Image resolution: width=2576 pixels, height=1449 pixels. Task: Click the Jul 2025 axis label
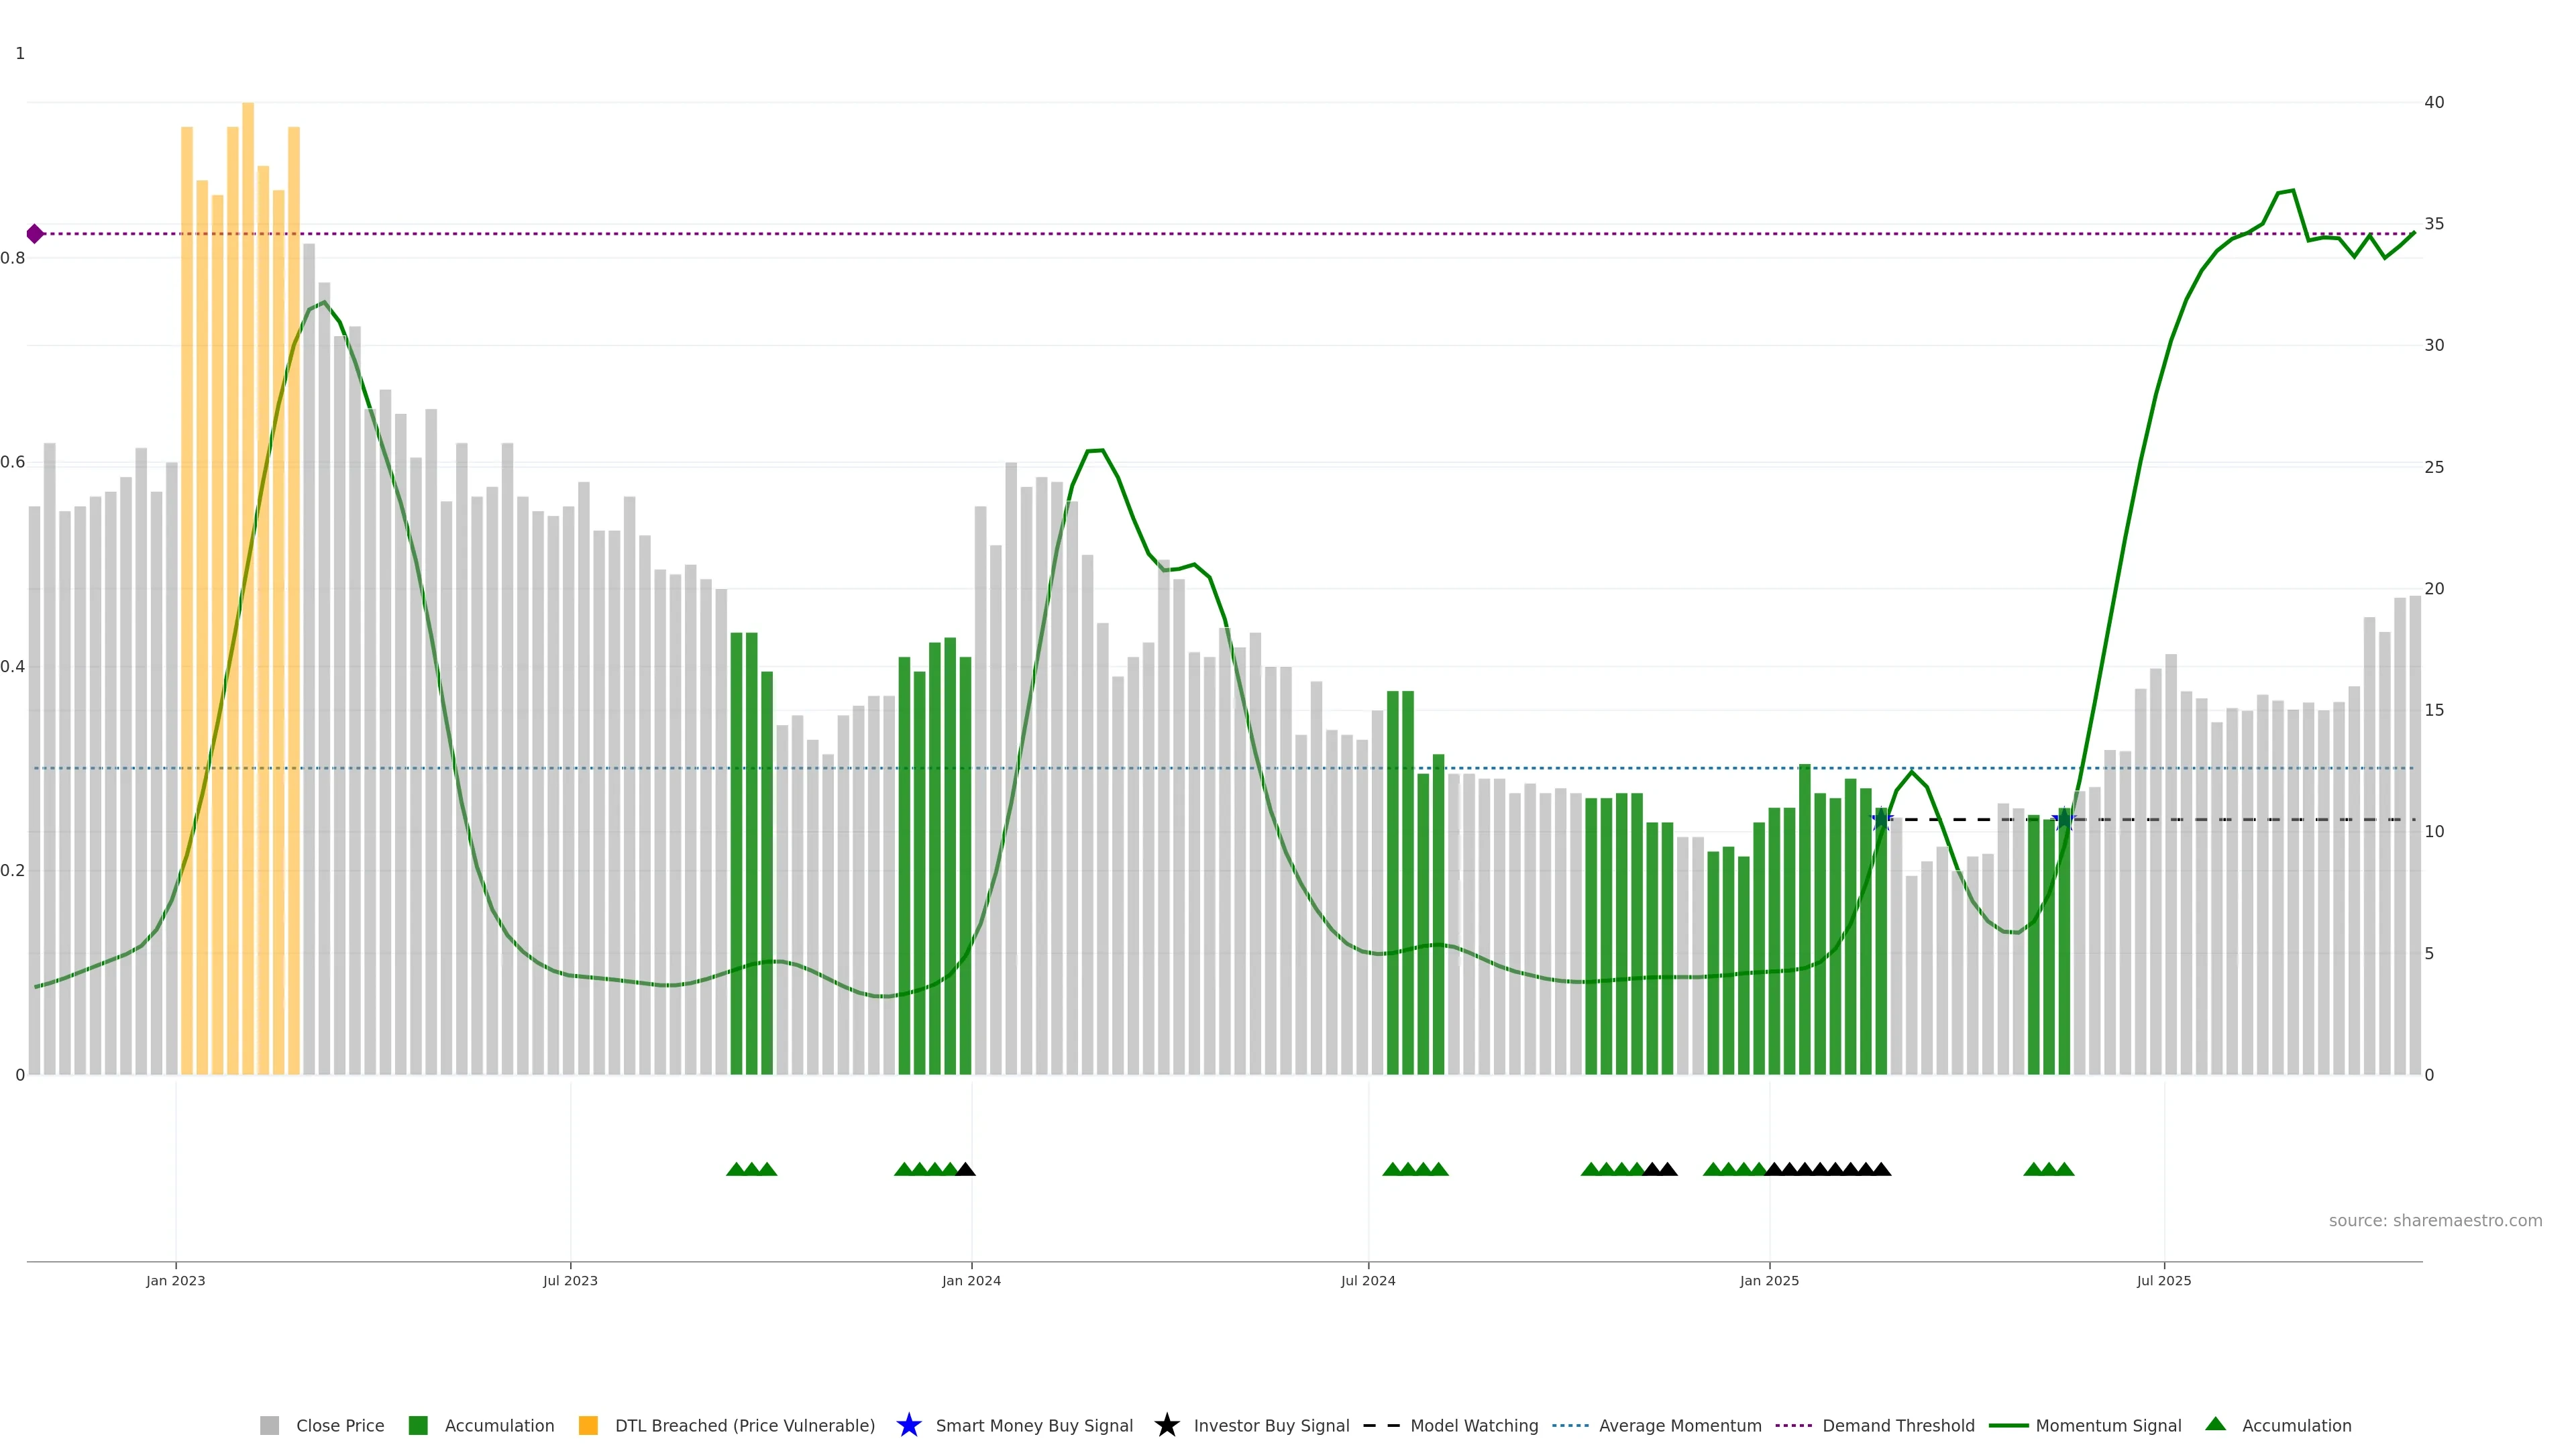click(x=2164, y=1280)
